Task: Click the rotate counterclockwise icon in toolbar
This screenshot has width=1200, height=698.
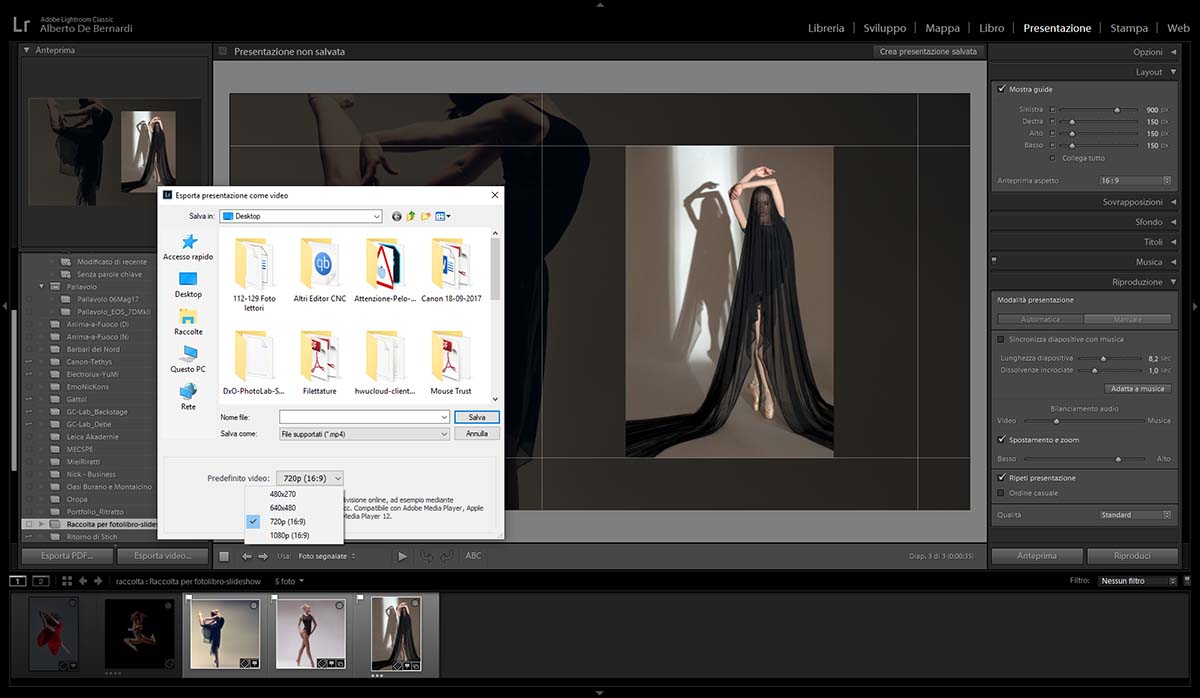Action: 427,556
